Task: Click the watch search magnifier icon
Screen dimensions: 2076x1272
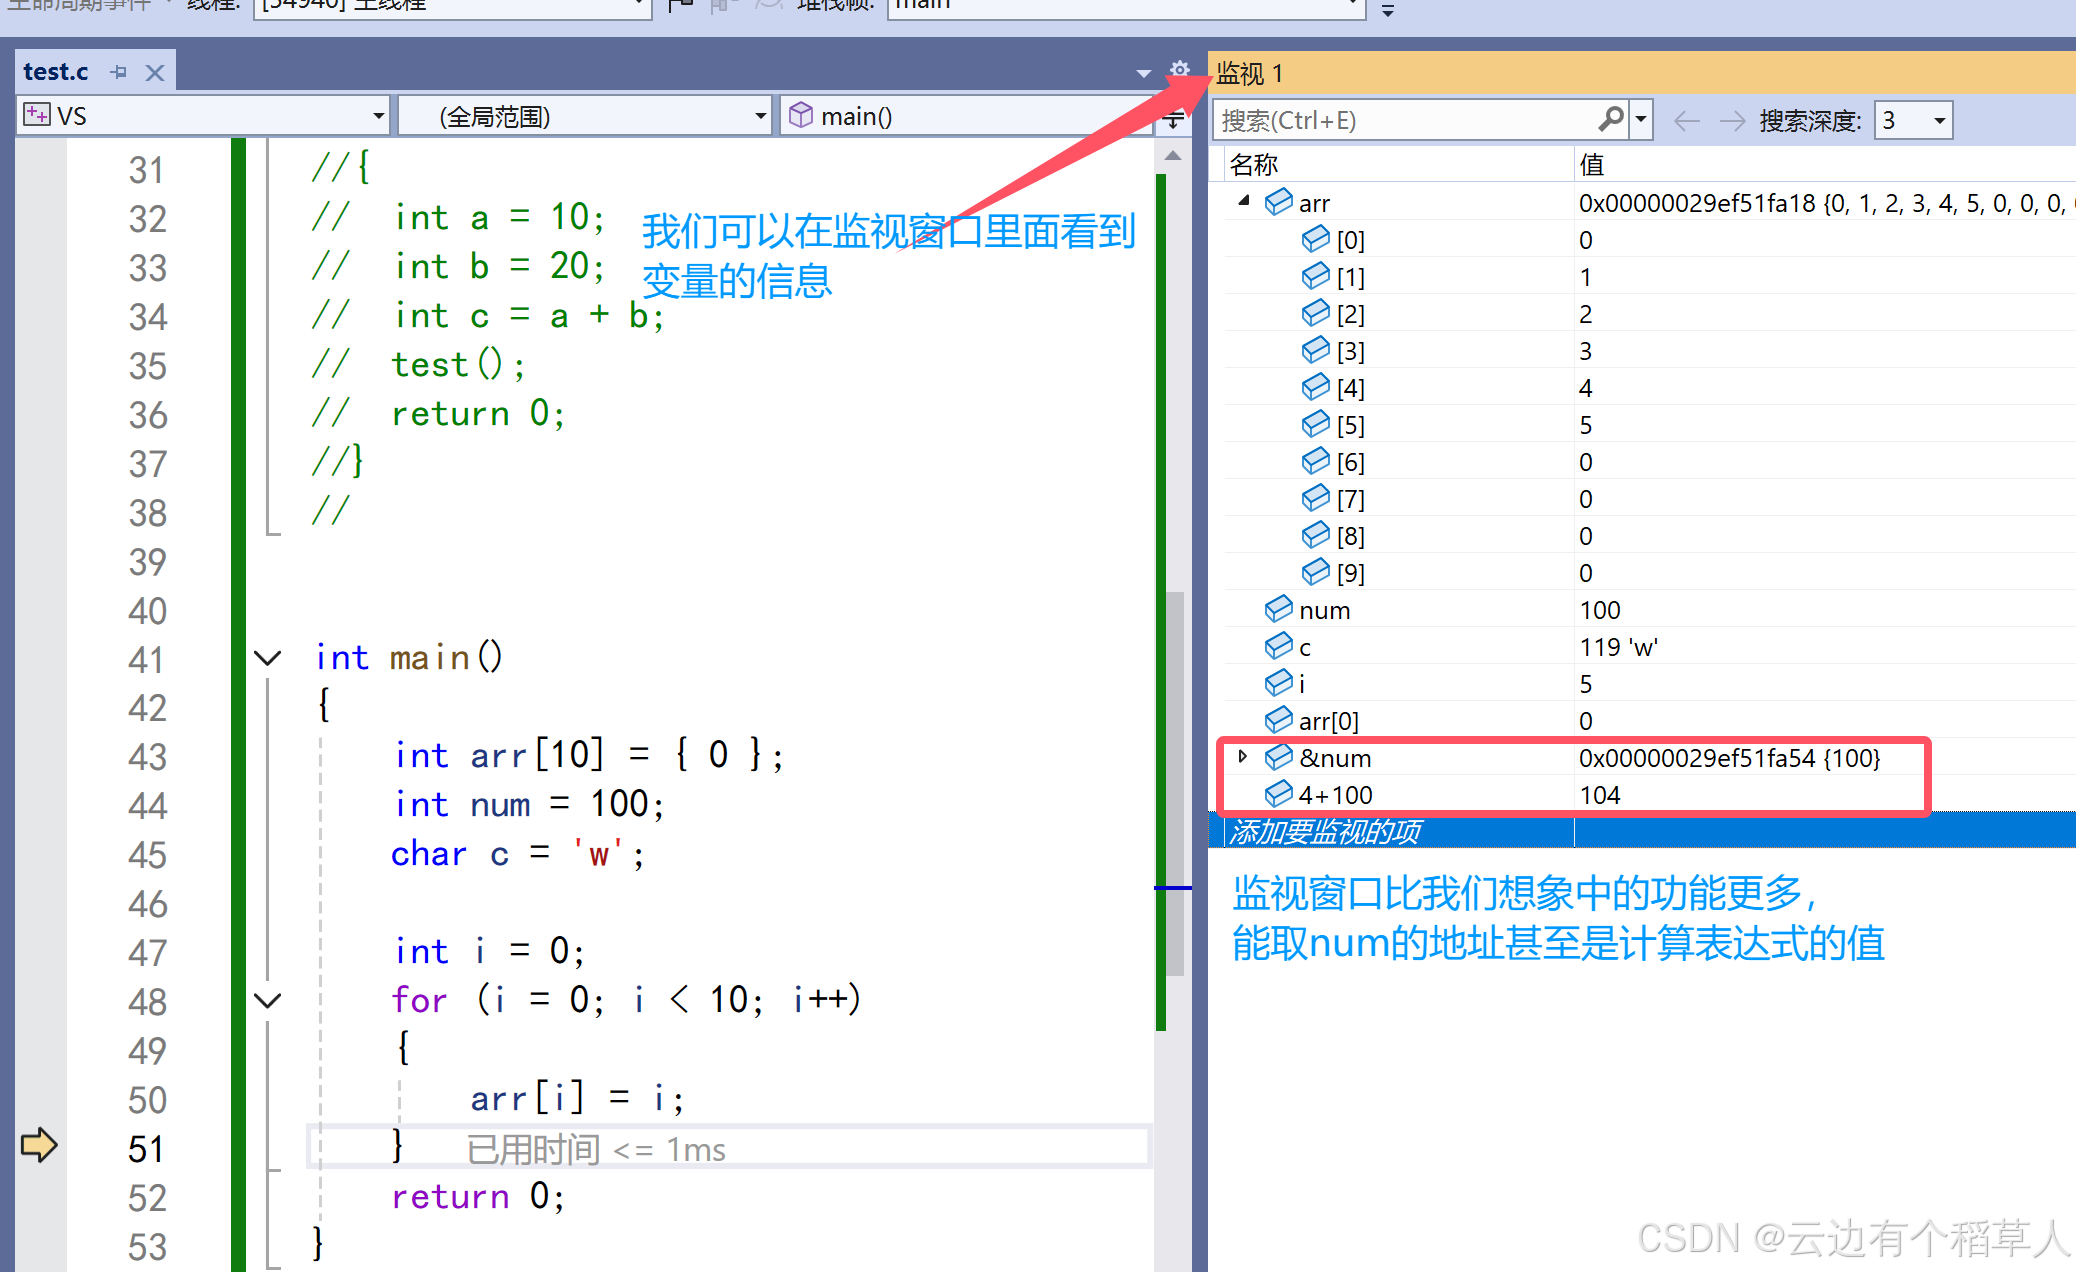Action: coord(1610,119)
